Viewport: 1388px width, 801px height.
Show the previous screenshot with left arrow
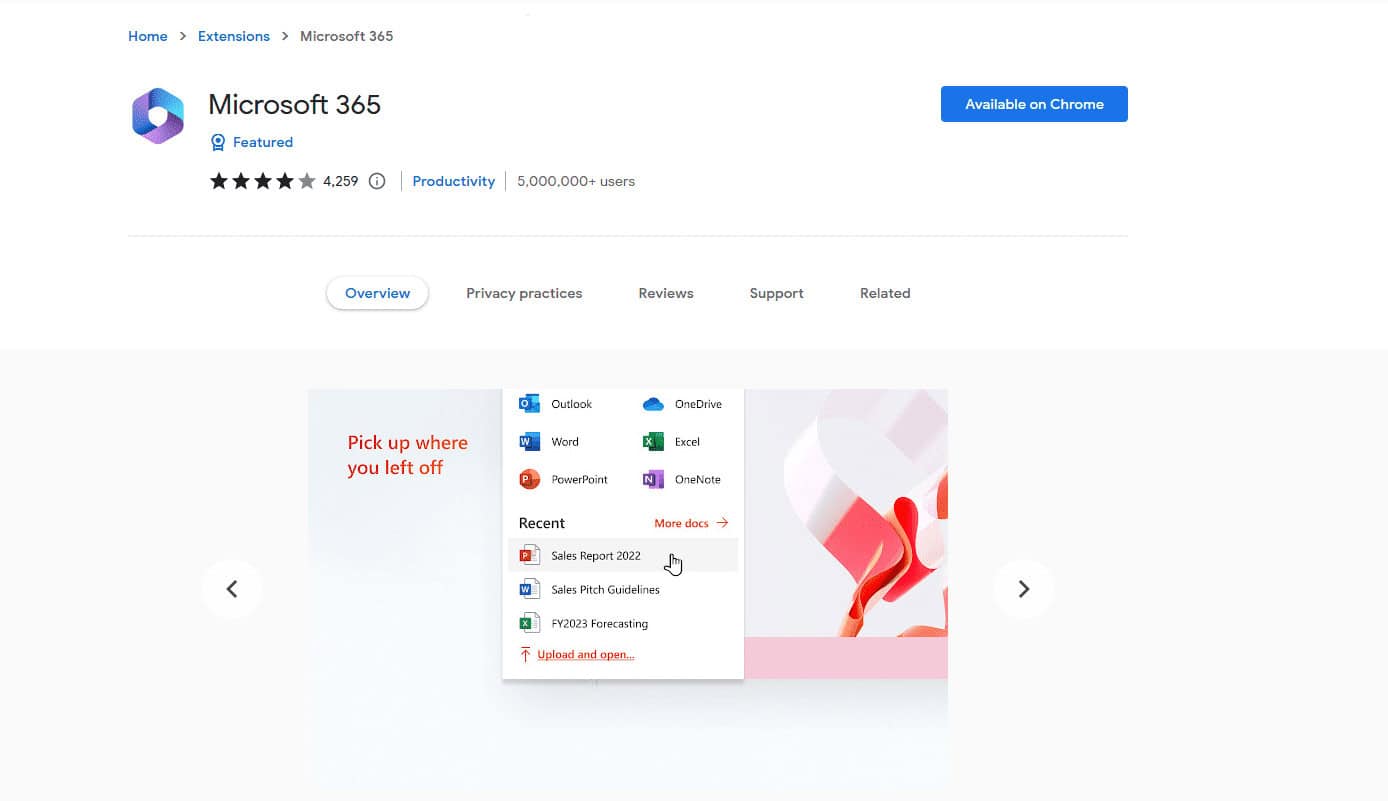click(232, 589)
